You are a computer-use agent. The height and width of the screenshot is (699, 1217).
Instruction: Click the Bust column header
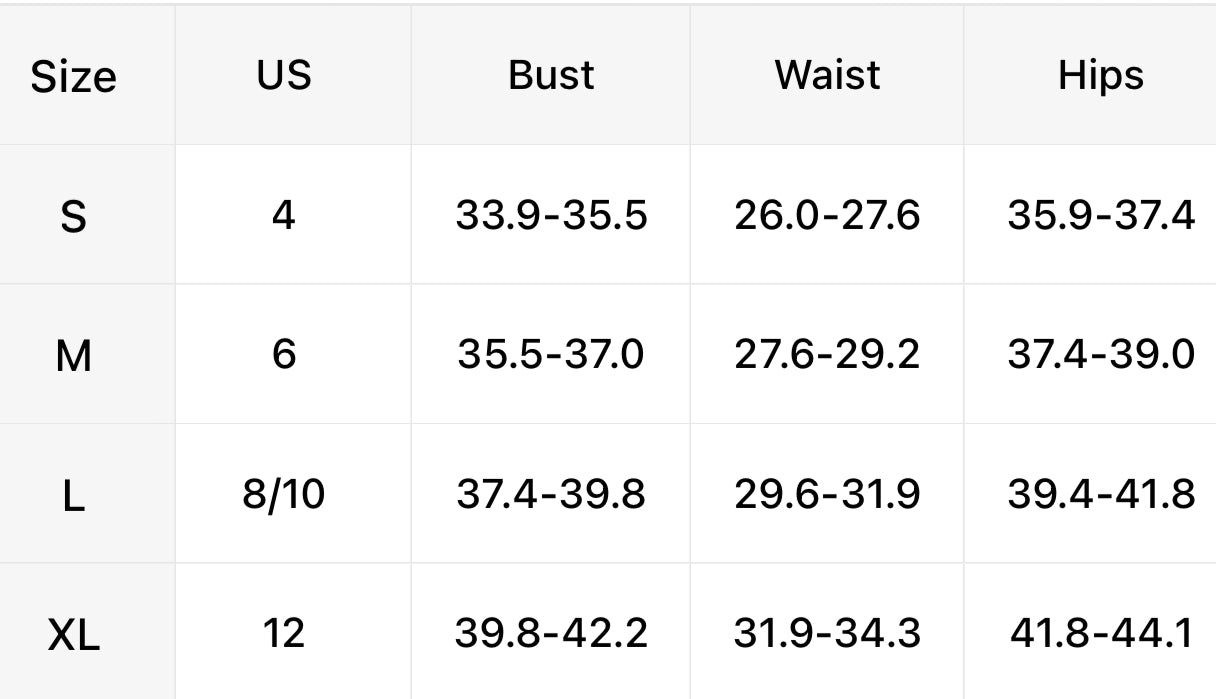(551, 75)
